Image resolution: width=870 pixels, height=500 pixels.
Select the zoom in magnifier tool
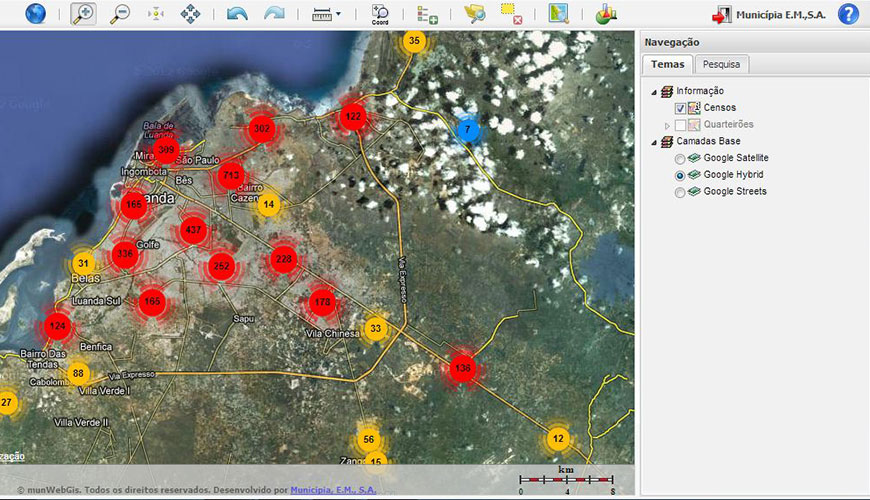point(83,13)
